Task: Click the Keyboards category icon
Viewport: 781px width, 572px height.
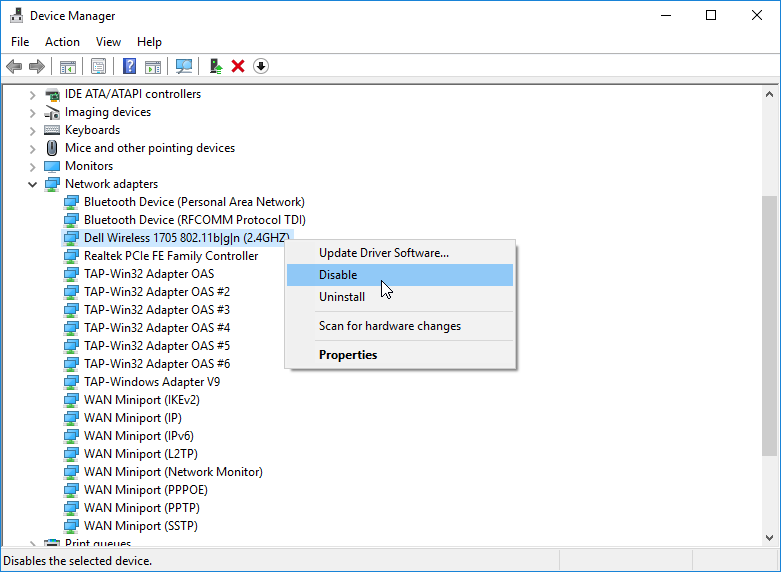Action: (x=52, y=130)
